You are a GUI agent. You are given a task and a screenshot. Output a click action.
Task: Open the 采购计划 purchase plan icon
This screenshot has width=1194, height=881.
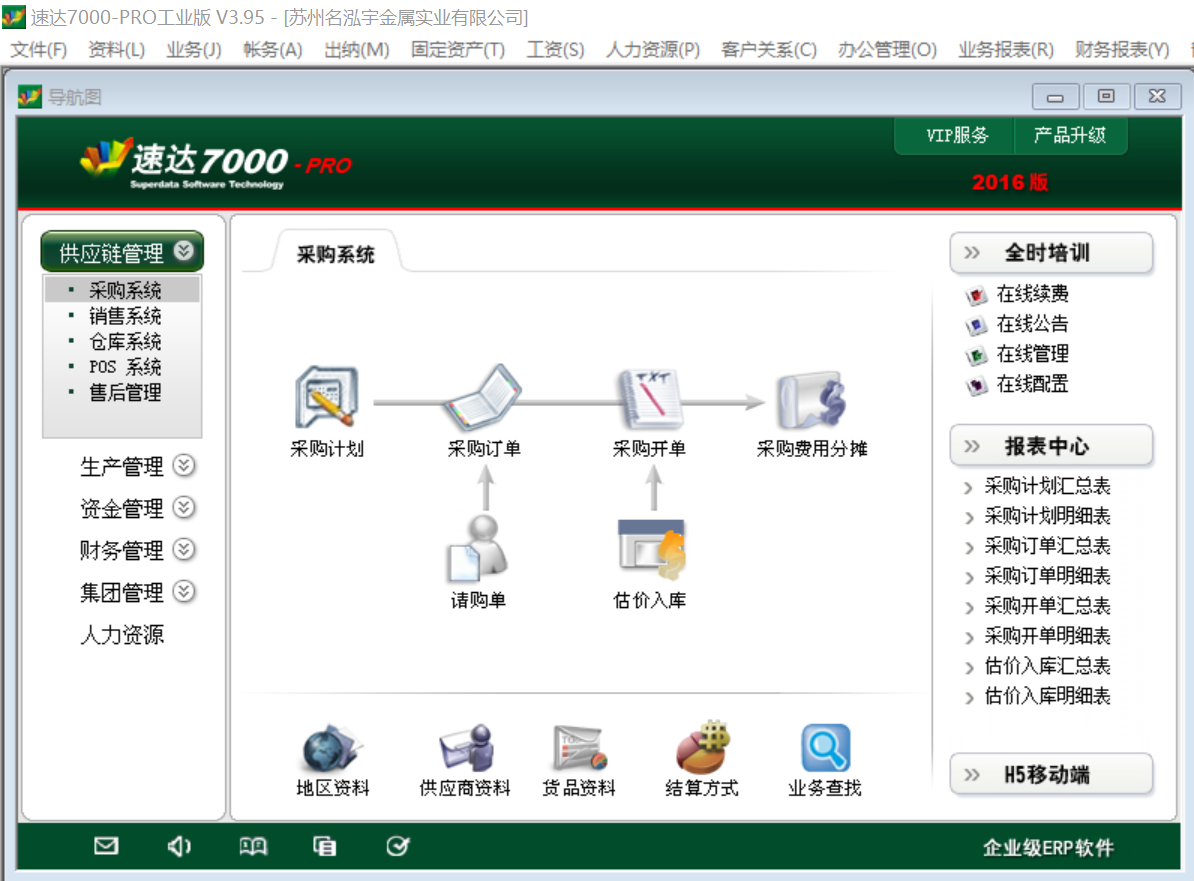tap(326, 399)
